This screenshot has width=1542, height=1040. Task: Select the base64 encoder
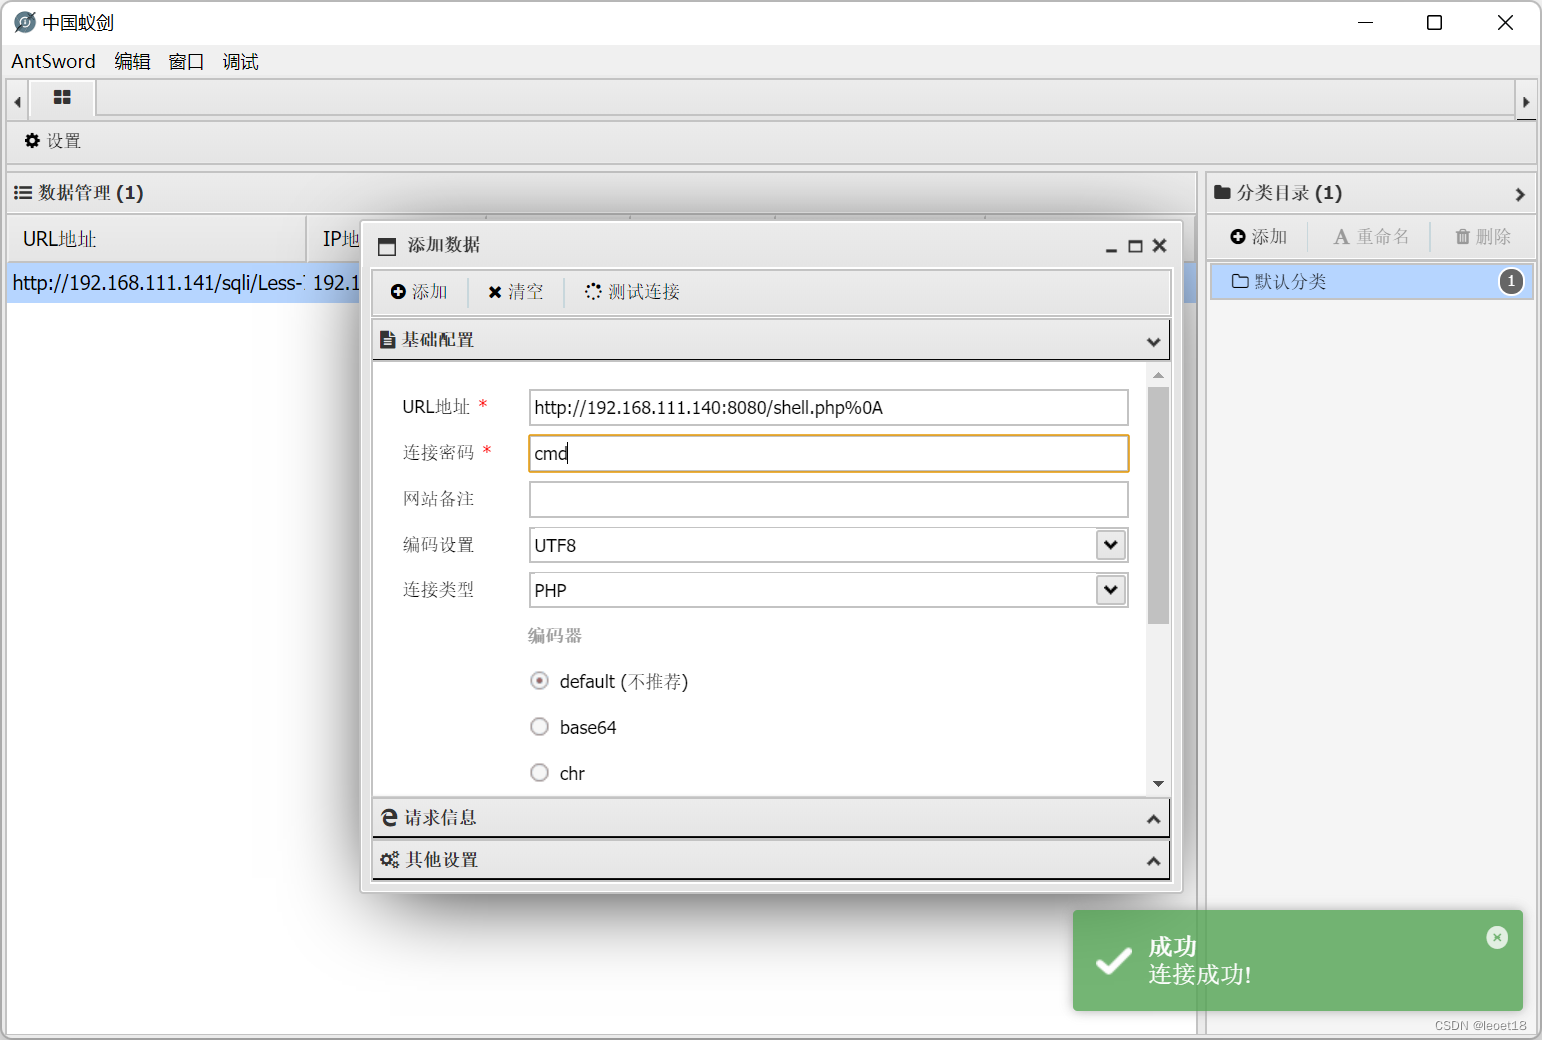(x=539, y=727)
